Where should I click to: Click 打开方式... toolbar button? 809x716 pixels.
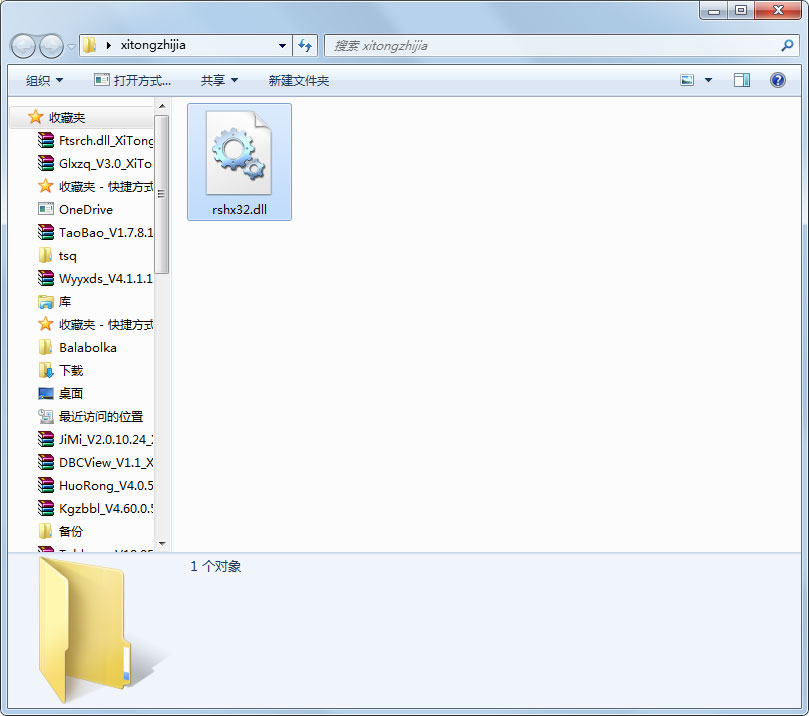tap(132, 80)
